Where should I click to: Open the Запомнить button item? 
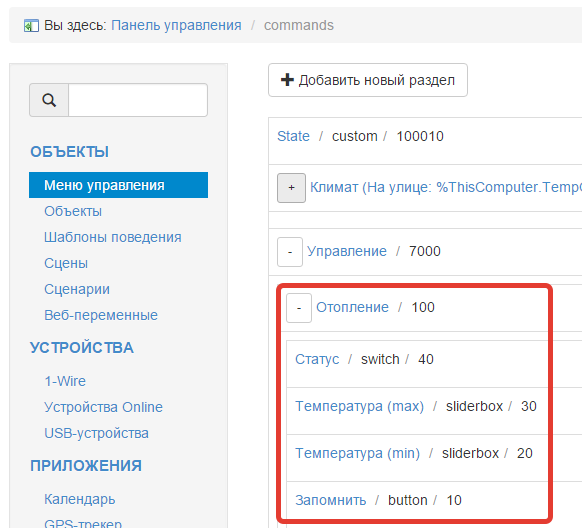tap(330, 501)
